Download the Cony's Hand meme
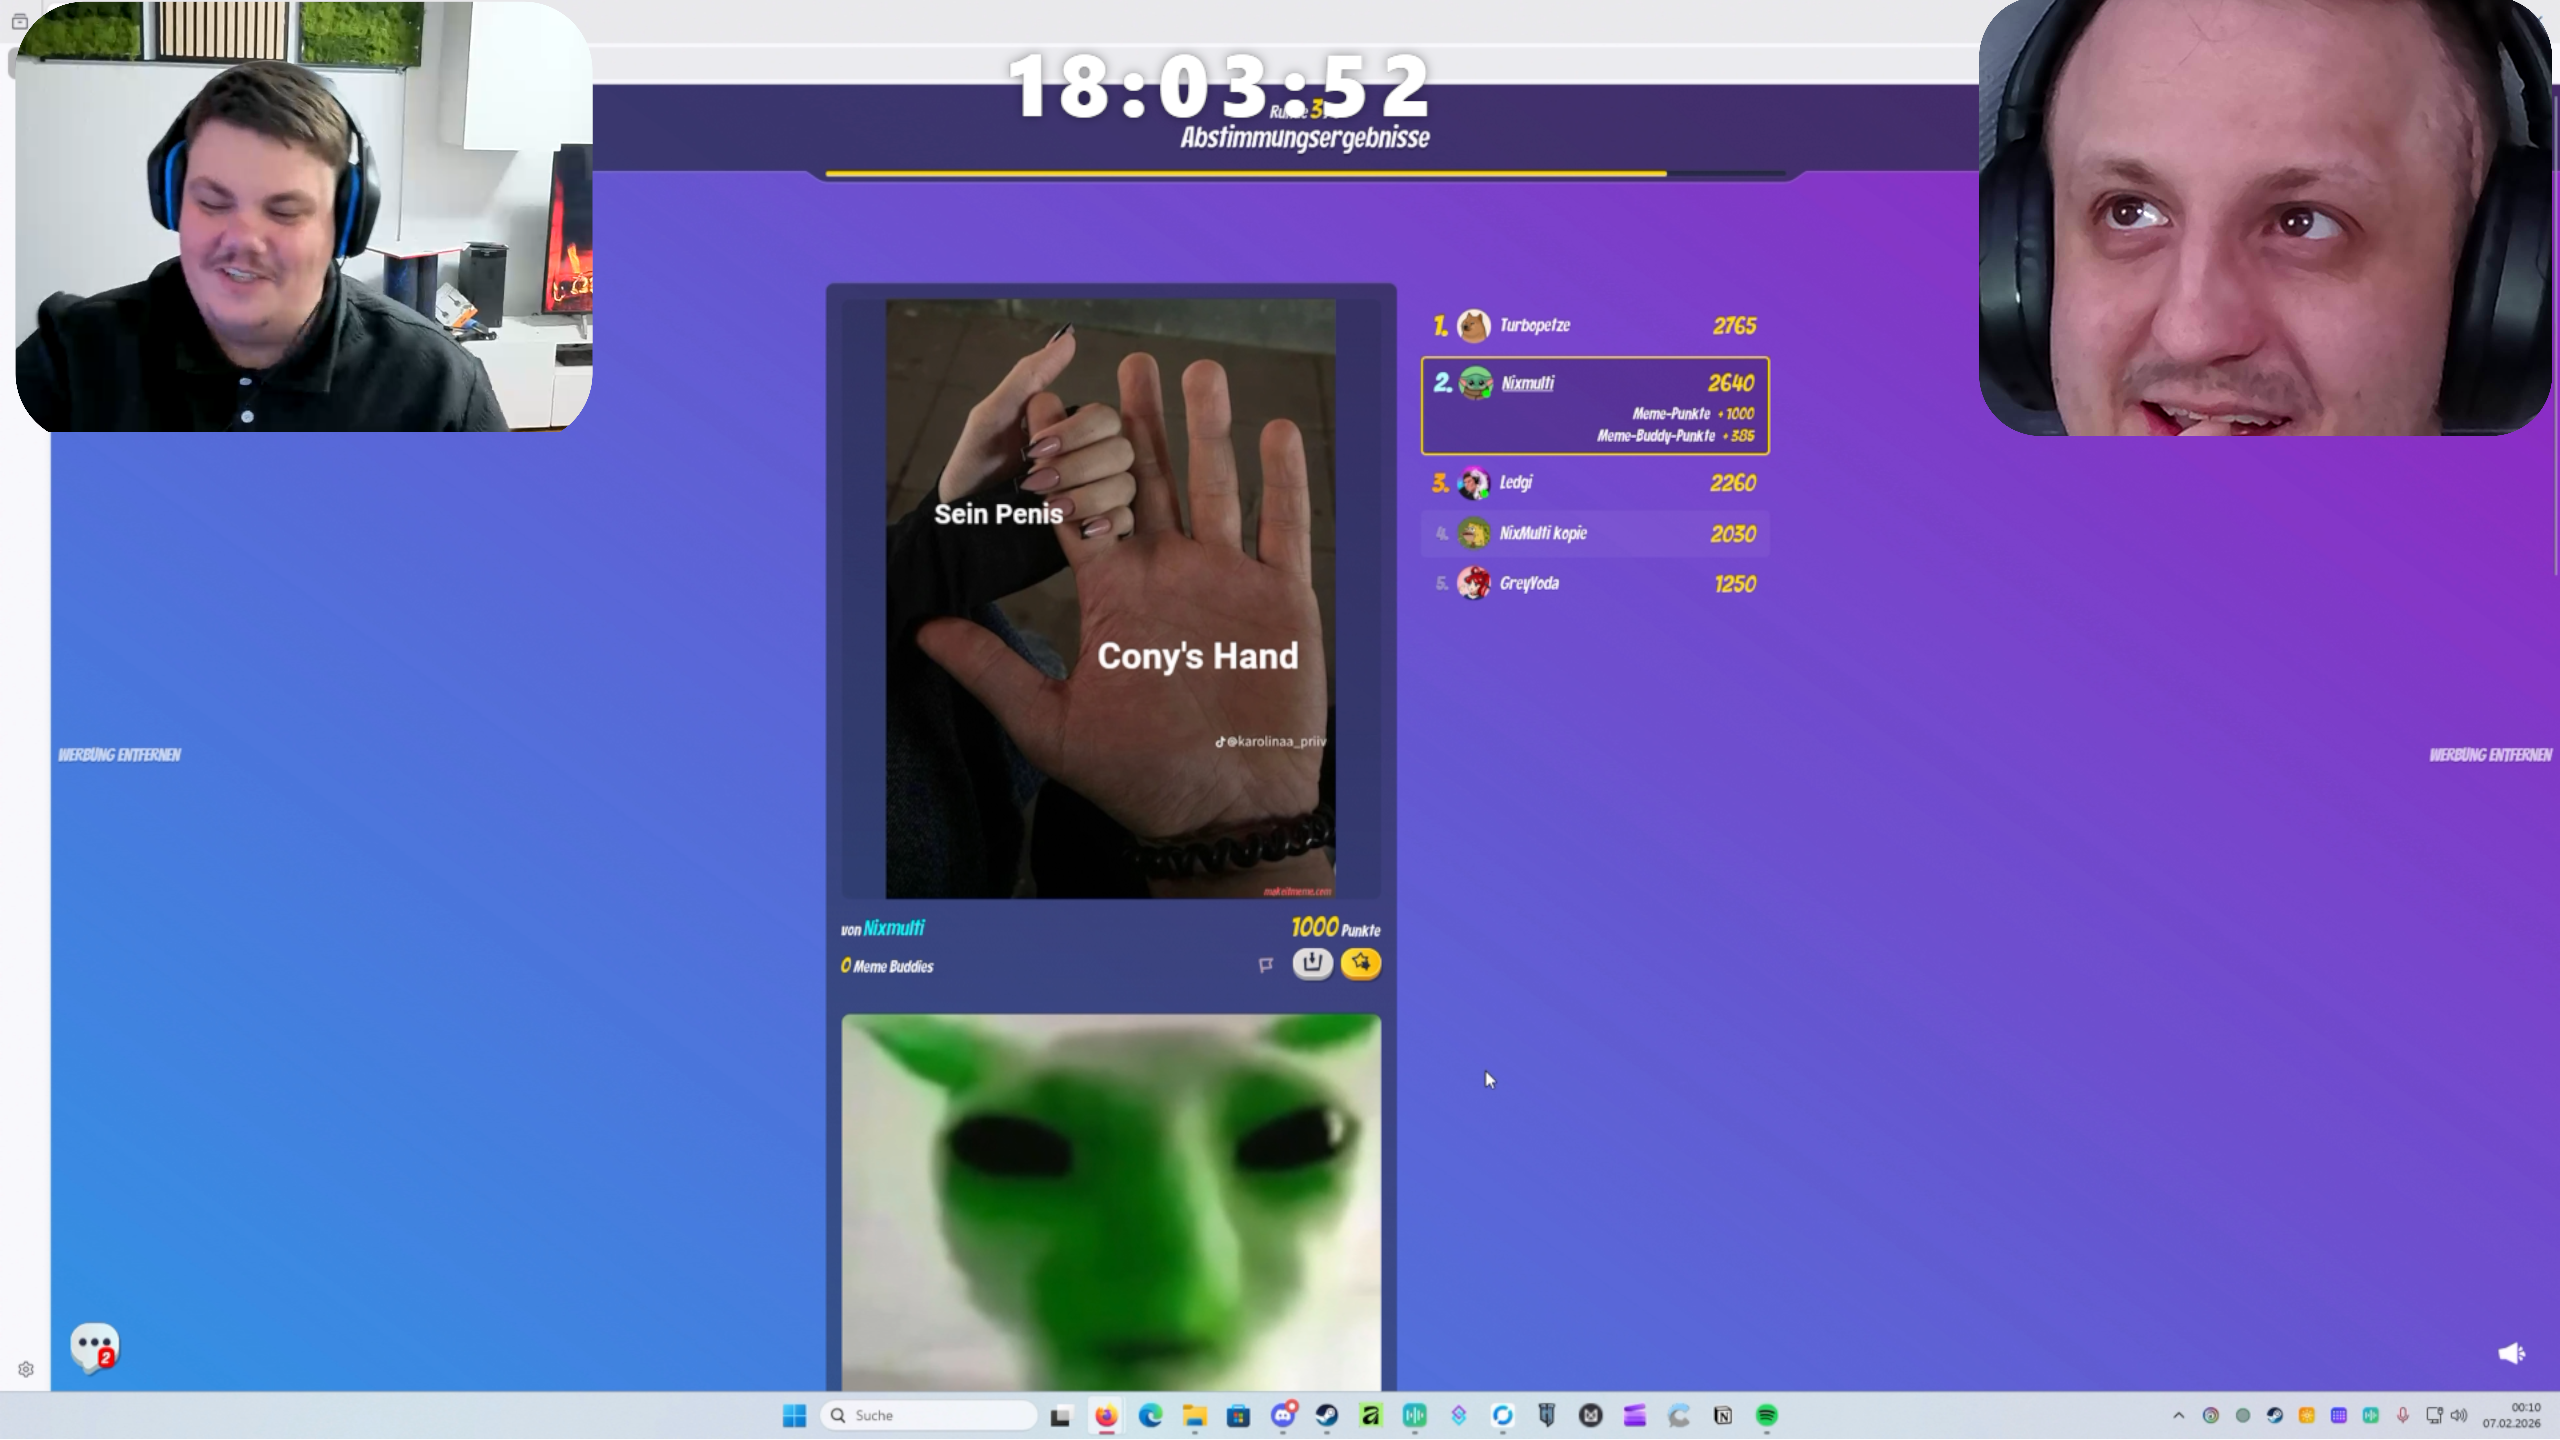 pos(1312,963)
